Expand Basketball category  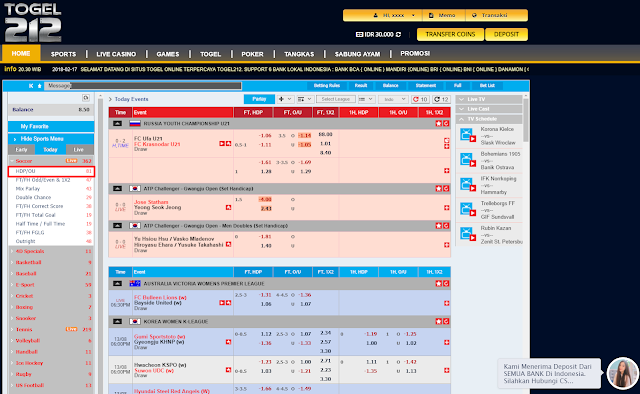pos(51,263)
